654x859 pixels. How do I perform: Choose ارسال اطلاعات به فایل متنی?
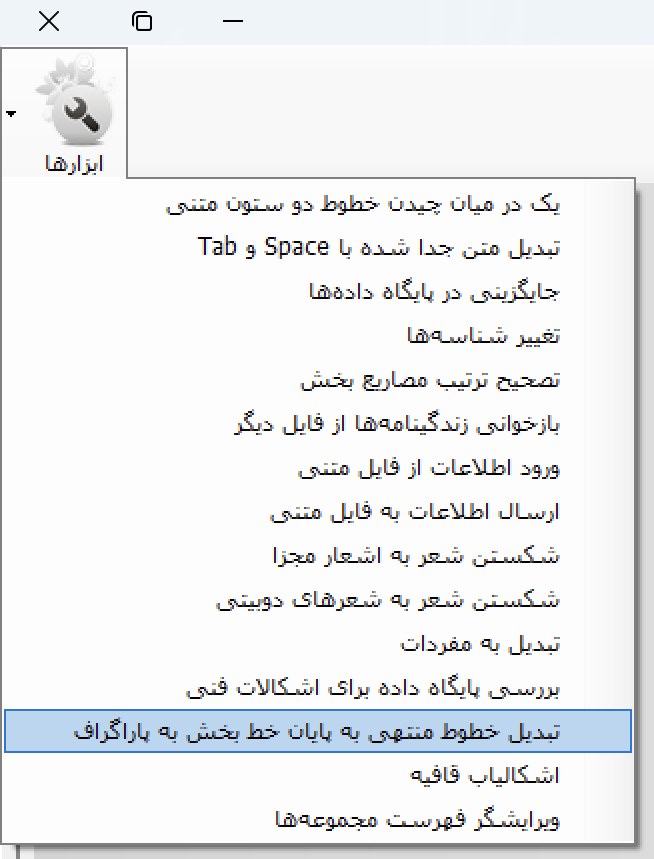318,512
